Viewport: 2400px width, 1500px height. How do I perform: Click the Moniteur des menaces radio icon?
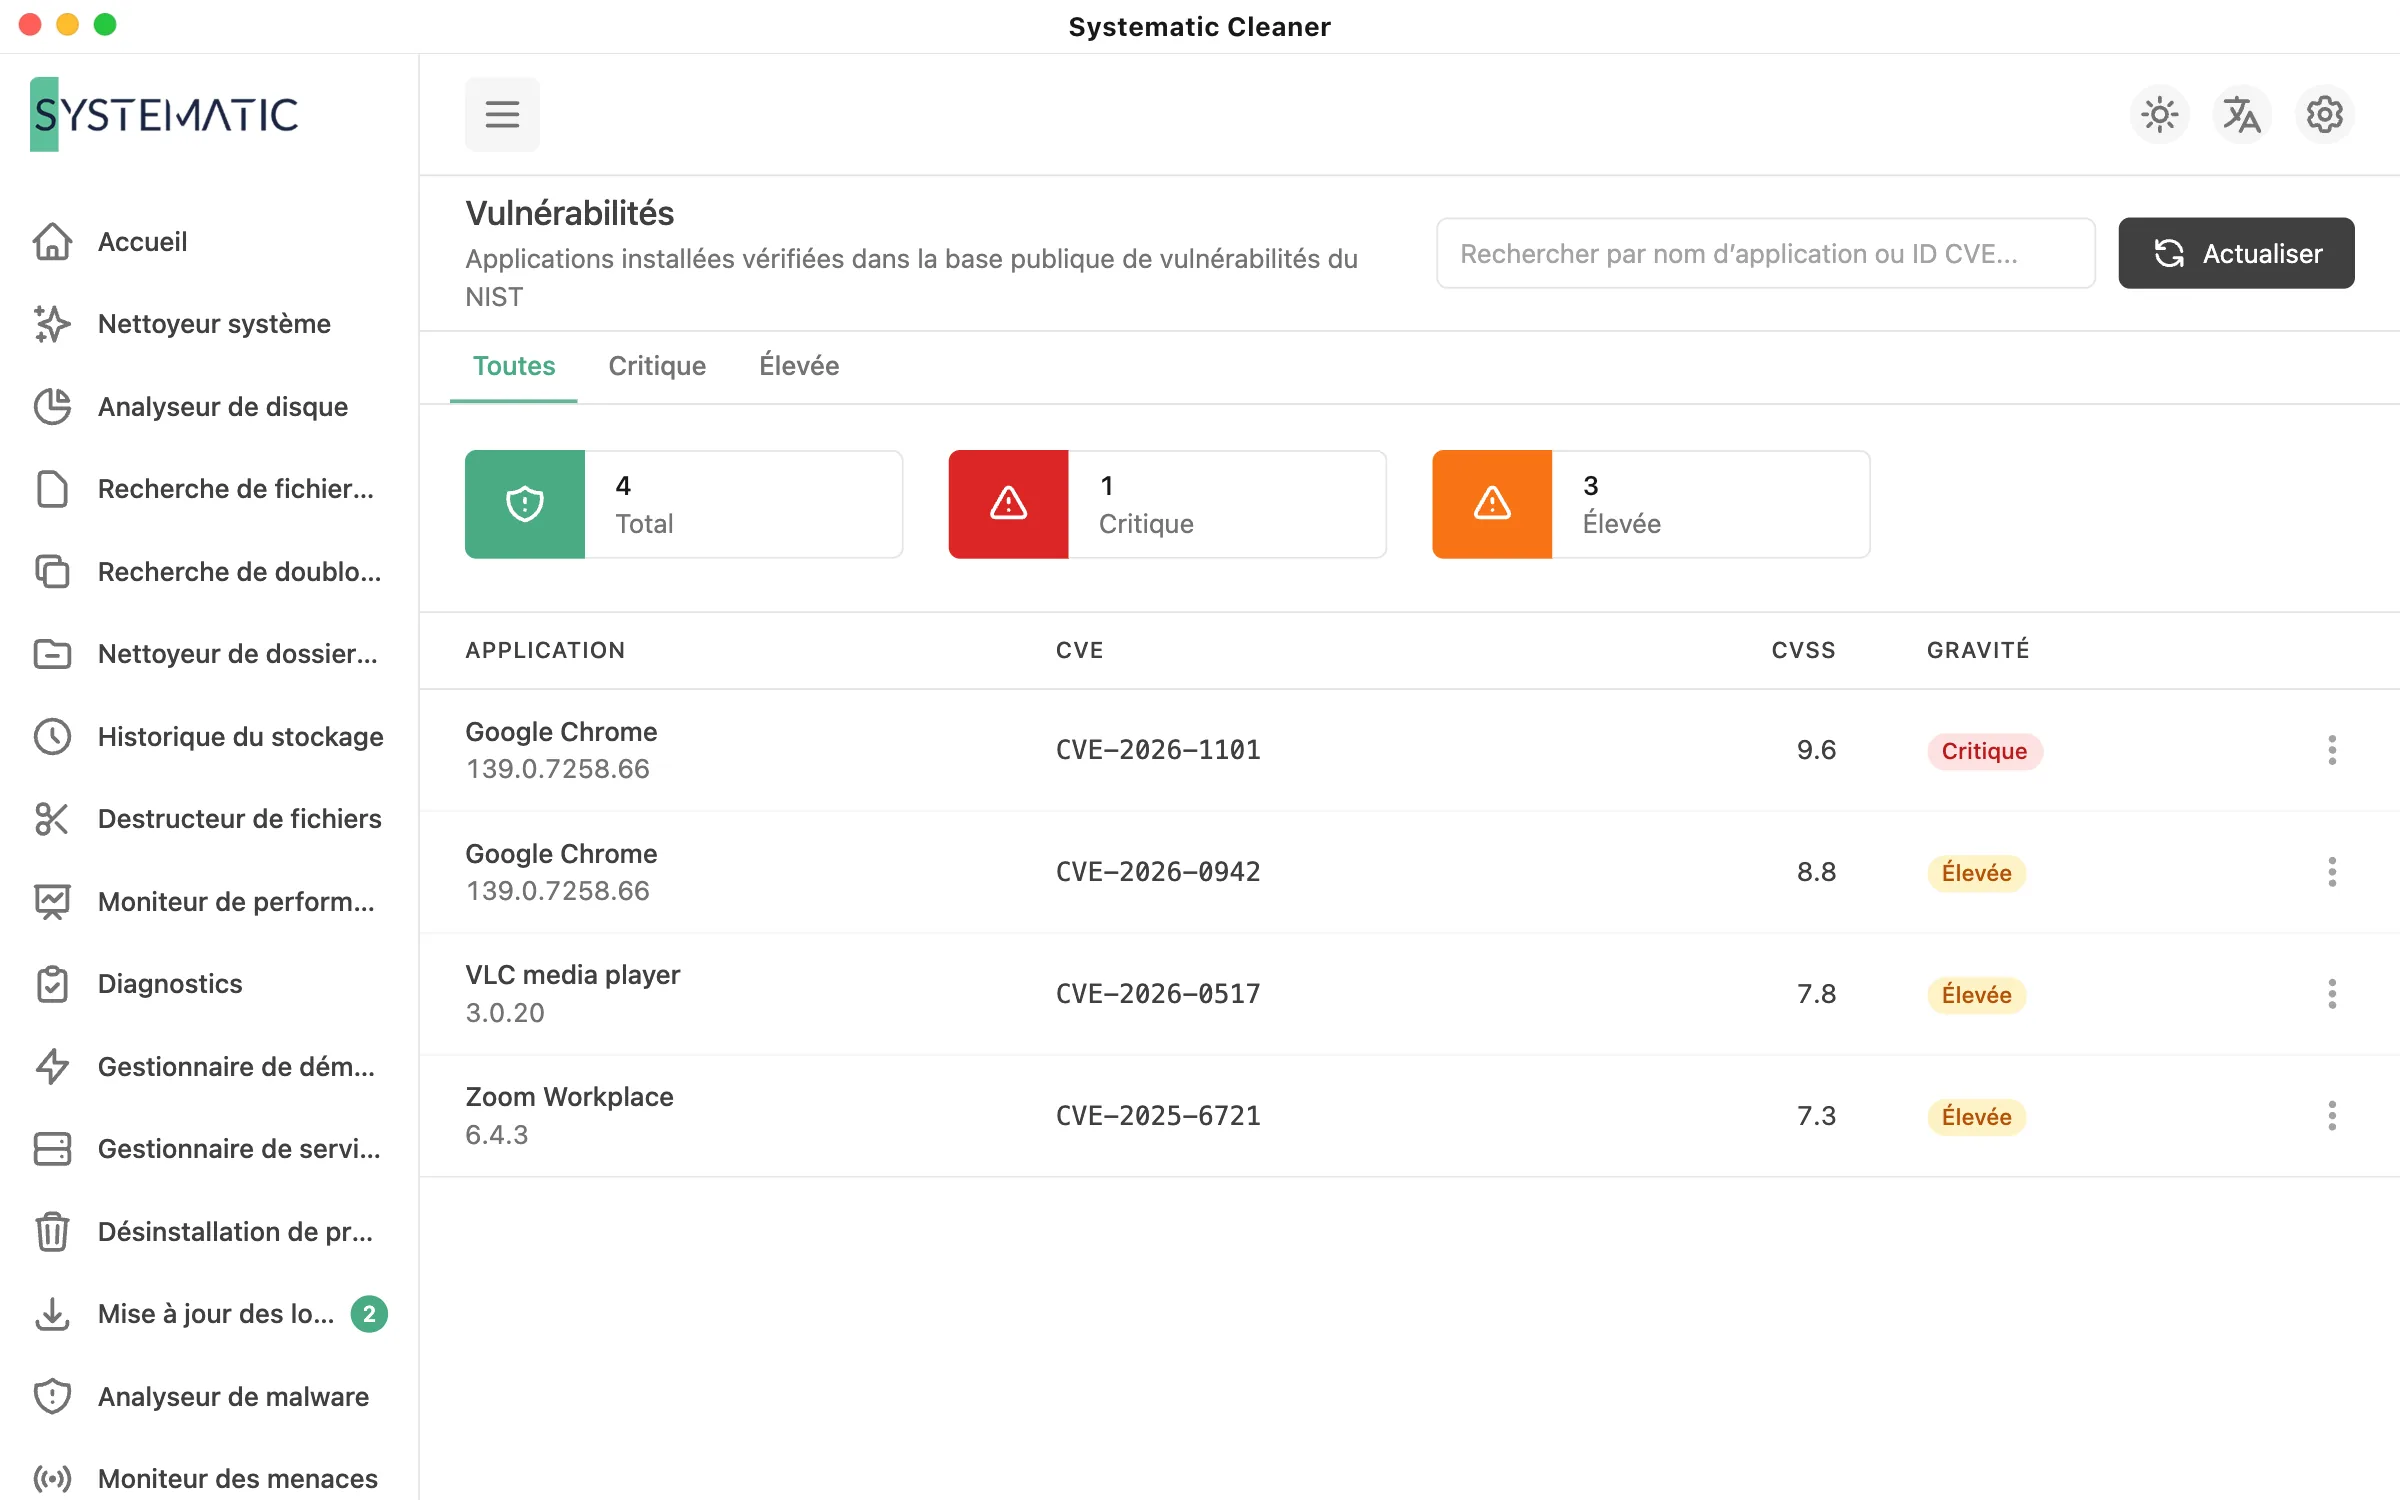pos(52,1479)
